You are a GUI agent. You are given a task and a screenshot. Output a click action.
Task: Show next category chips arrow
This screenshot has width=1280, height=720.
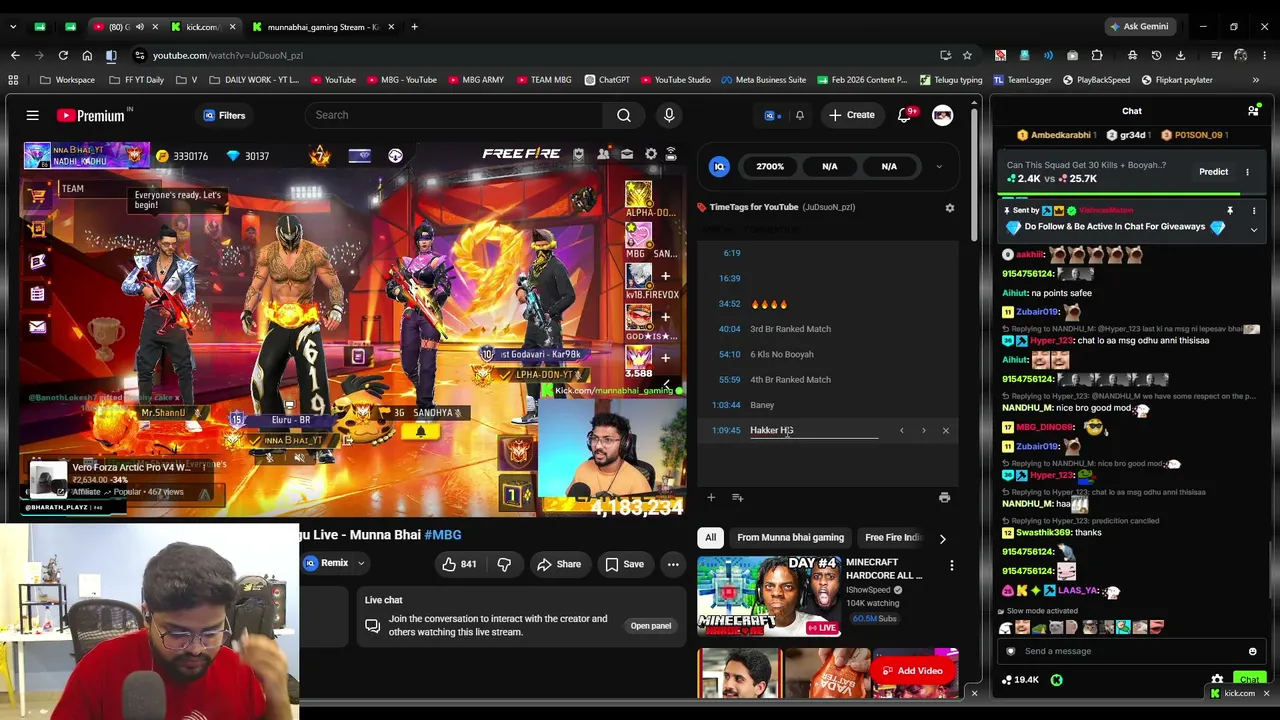tap(942, 538)
